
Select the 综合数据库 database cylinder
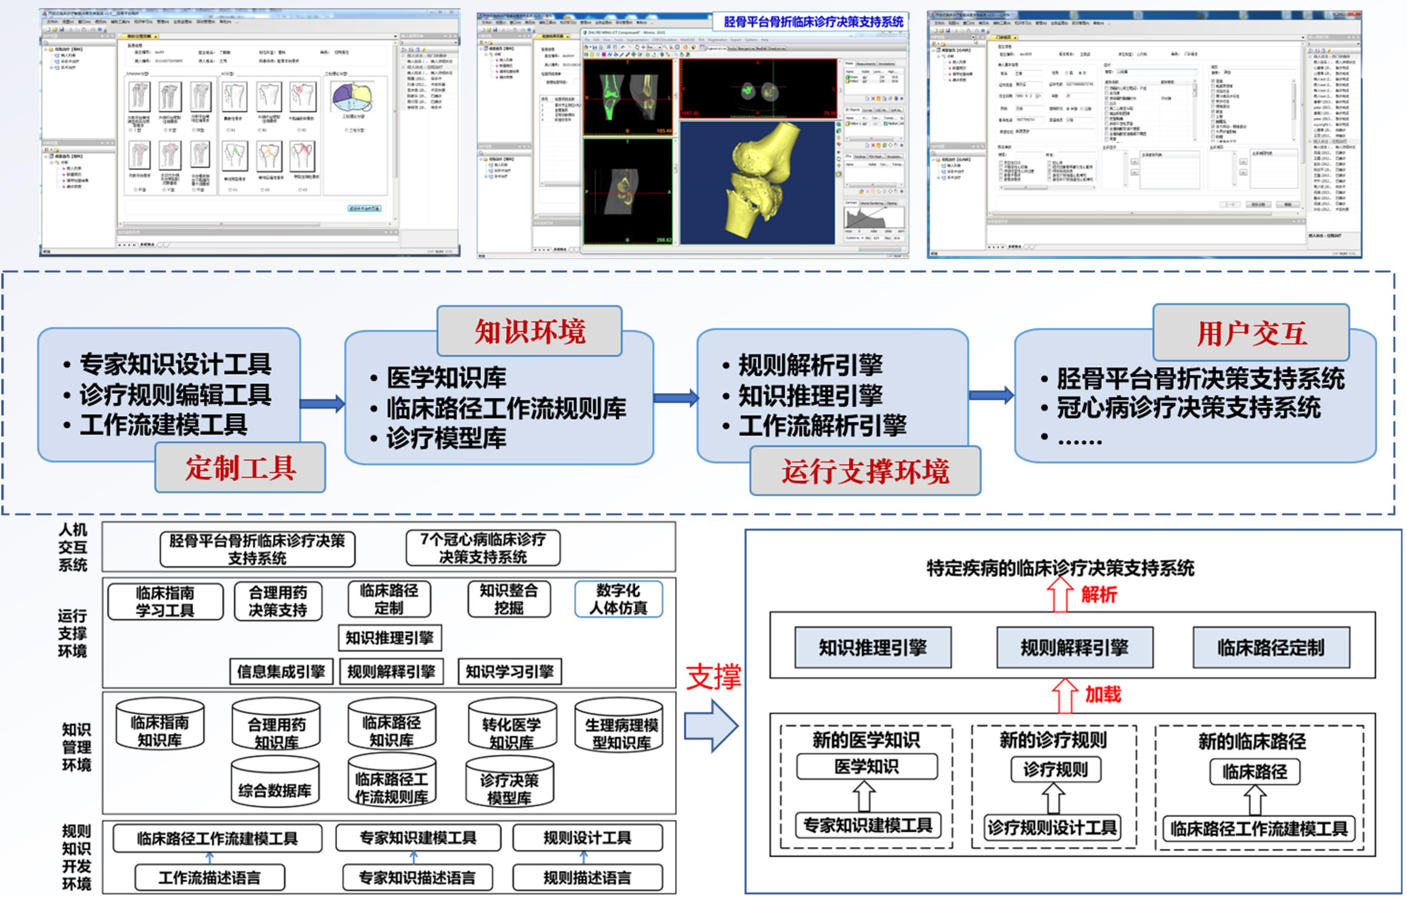click(275, 784)
